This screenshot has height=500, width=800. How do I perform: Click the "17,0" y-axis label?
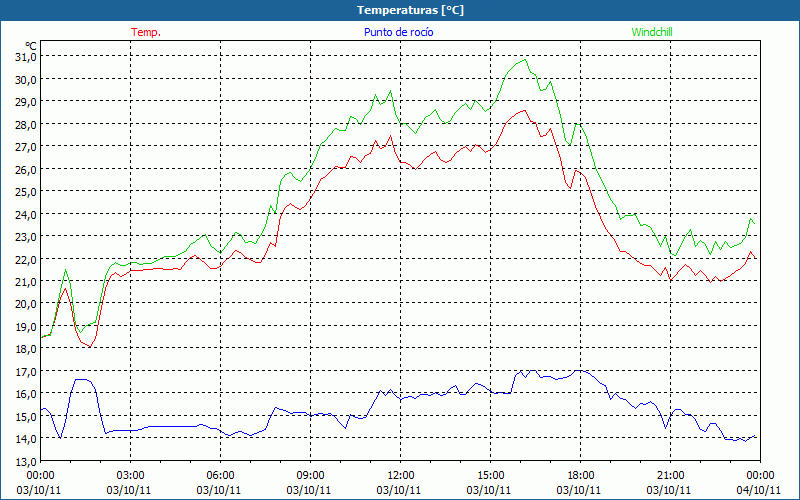[26, 371]
